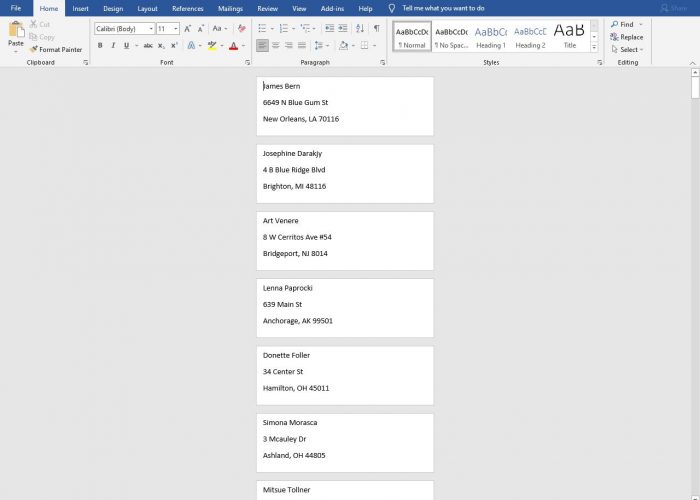
Task: Click Tell me what you want field
Action: [443, 8]
